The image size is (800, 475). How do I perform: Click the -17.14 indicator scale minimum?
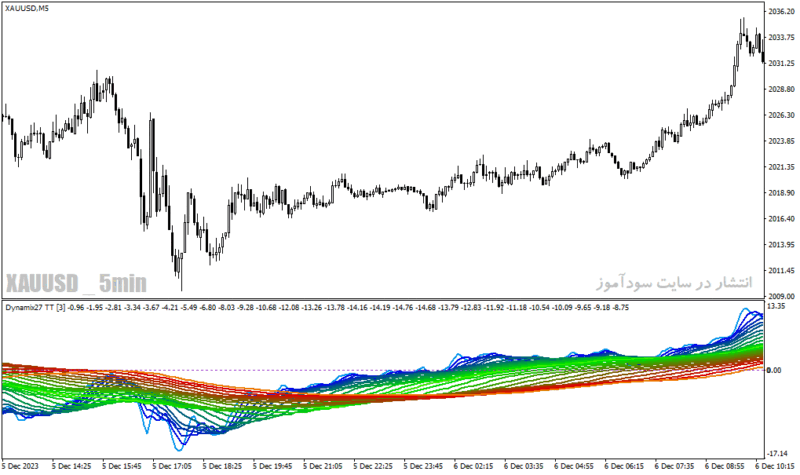(x=777, y=453)
